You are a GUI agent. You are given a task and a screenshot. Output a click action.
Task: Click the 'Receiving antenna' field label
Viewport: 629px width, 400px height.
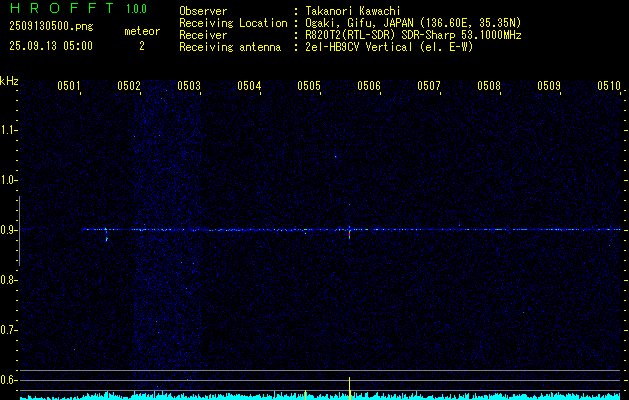pyautogui.click(x=230, y=47)
